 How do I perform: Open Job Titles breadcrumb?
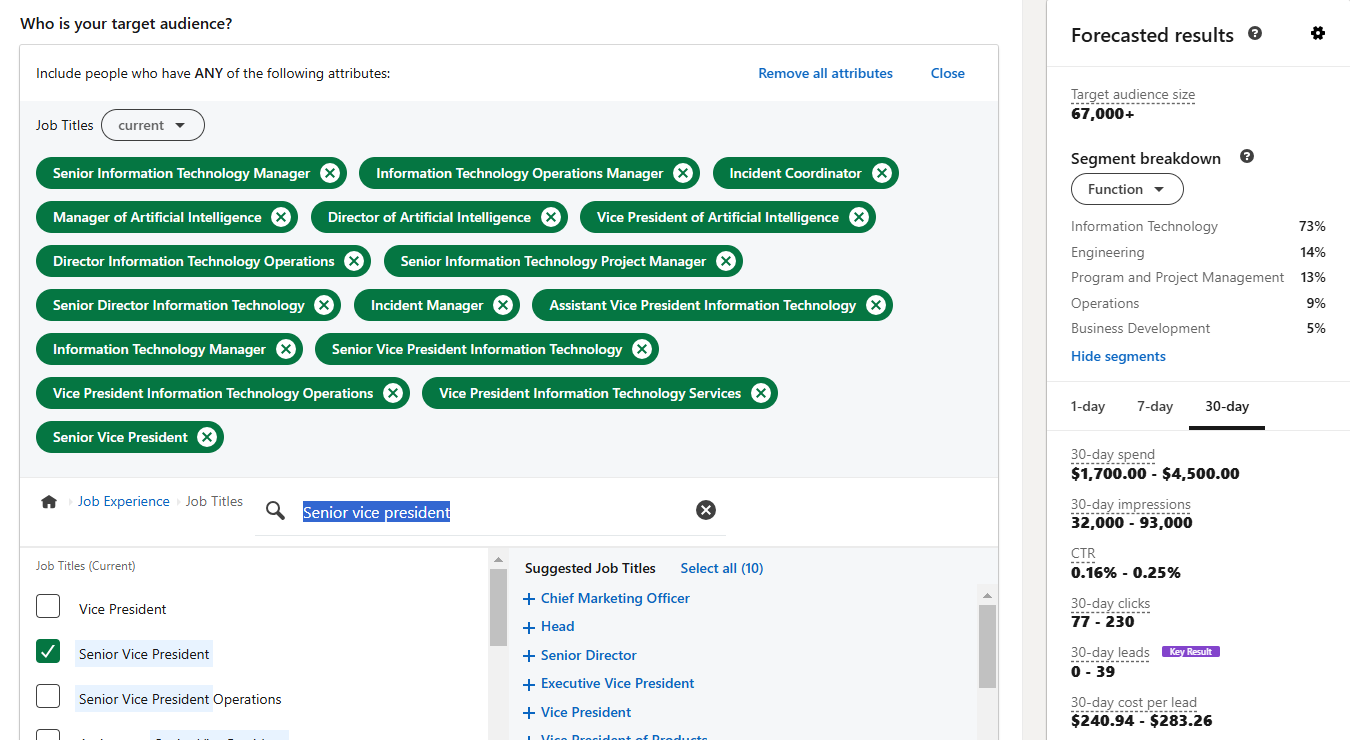coord(214,502)
